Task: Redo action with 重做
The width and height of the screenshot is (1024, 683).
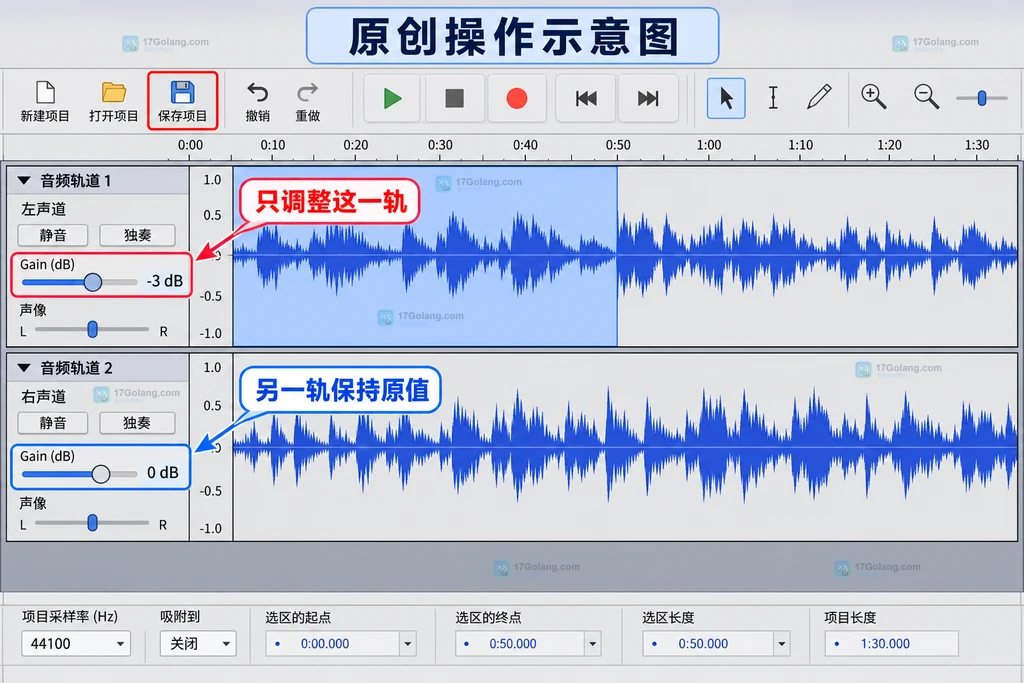Action: pos(307,101)
